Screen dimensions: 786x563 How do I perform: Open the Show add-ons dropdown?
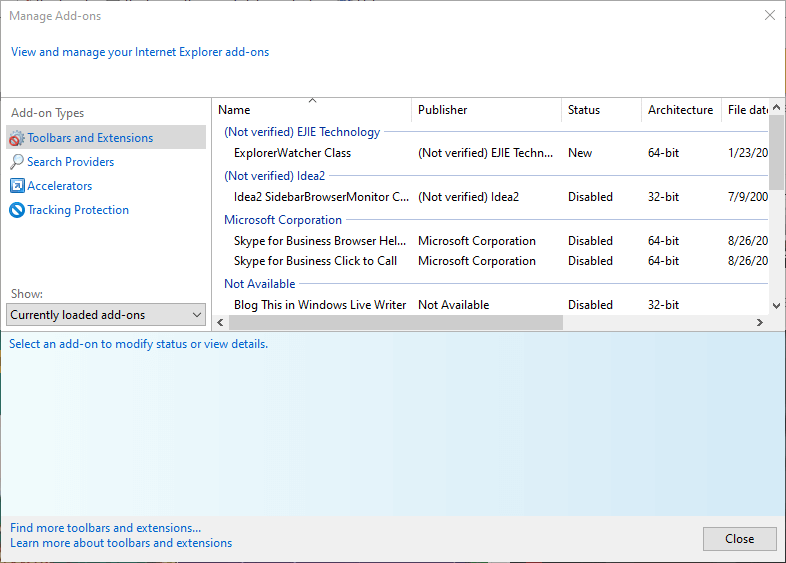point(106,315)
